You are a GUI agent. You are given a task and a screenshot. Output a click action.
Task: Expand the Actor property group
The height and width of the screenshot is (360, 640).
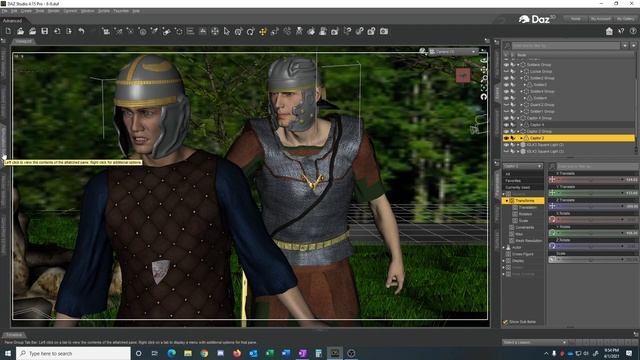point(504,247)
